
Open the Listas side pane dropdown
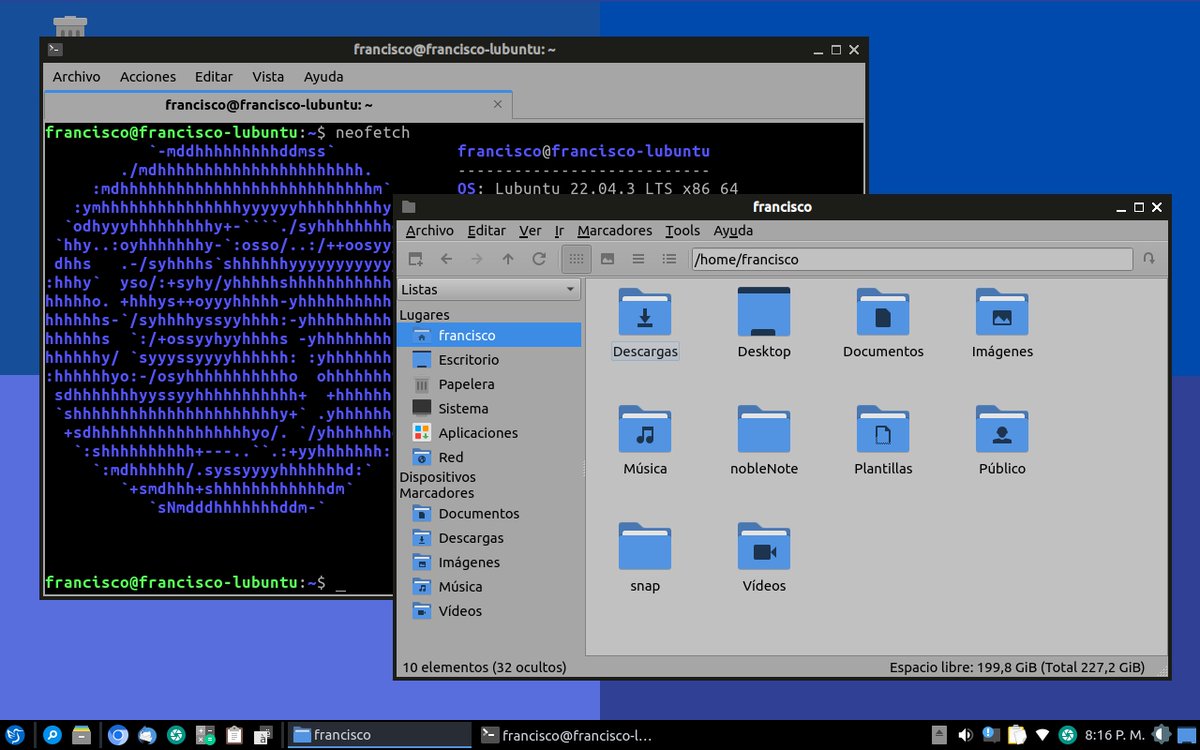point(489,289)
